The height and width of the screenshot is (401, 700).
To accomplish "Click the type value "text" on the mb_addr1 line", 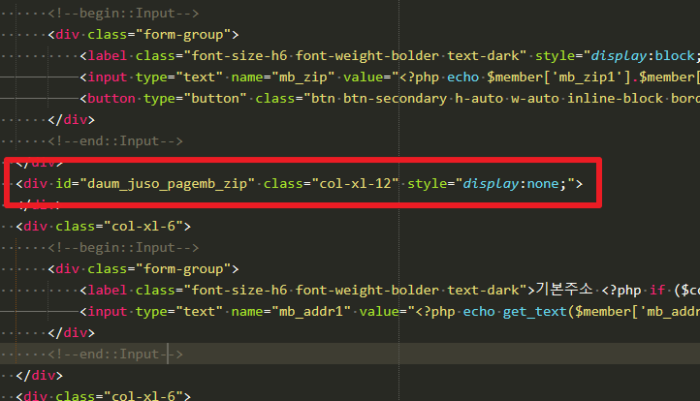I will click(199, 311).
